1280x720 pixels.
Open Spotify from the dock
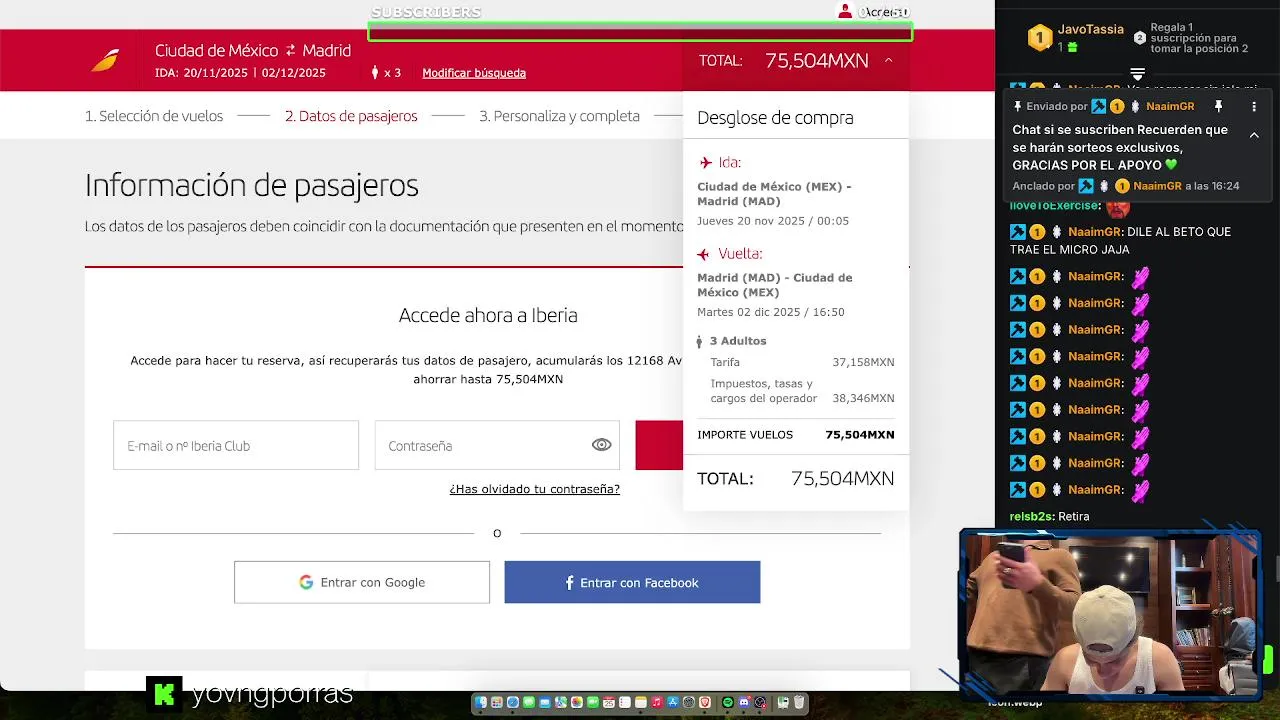click(728, 702)
